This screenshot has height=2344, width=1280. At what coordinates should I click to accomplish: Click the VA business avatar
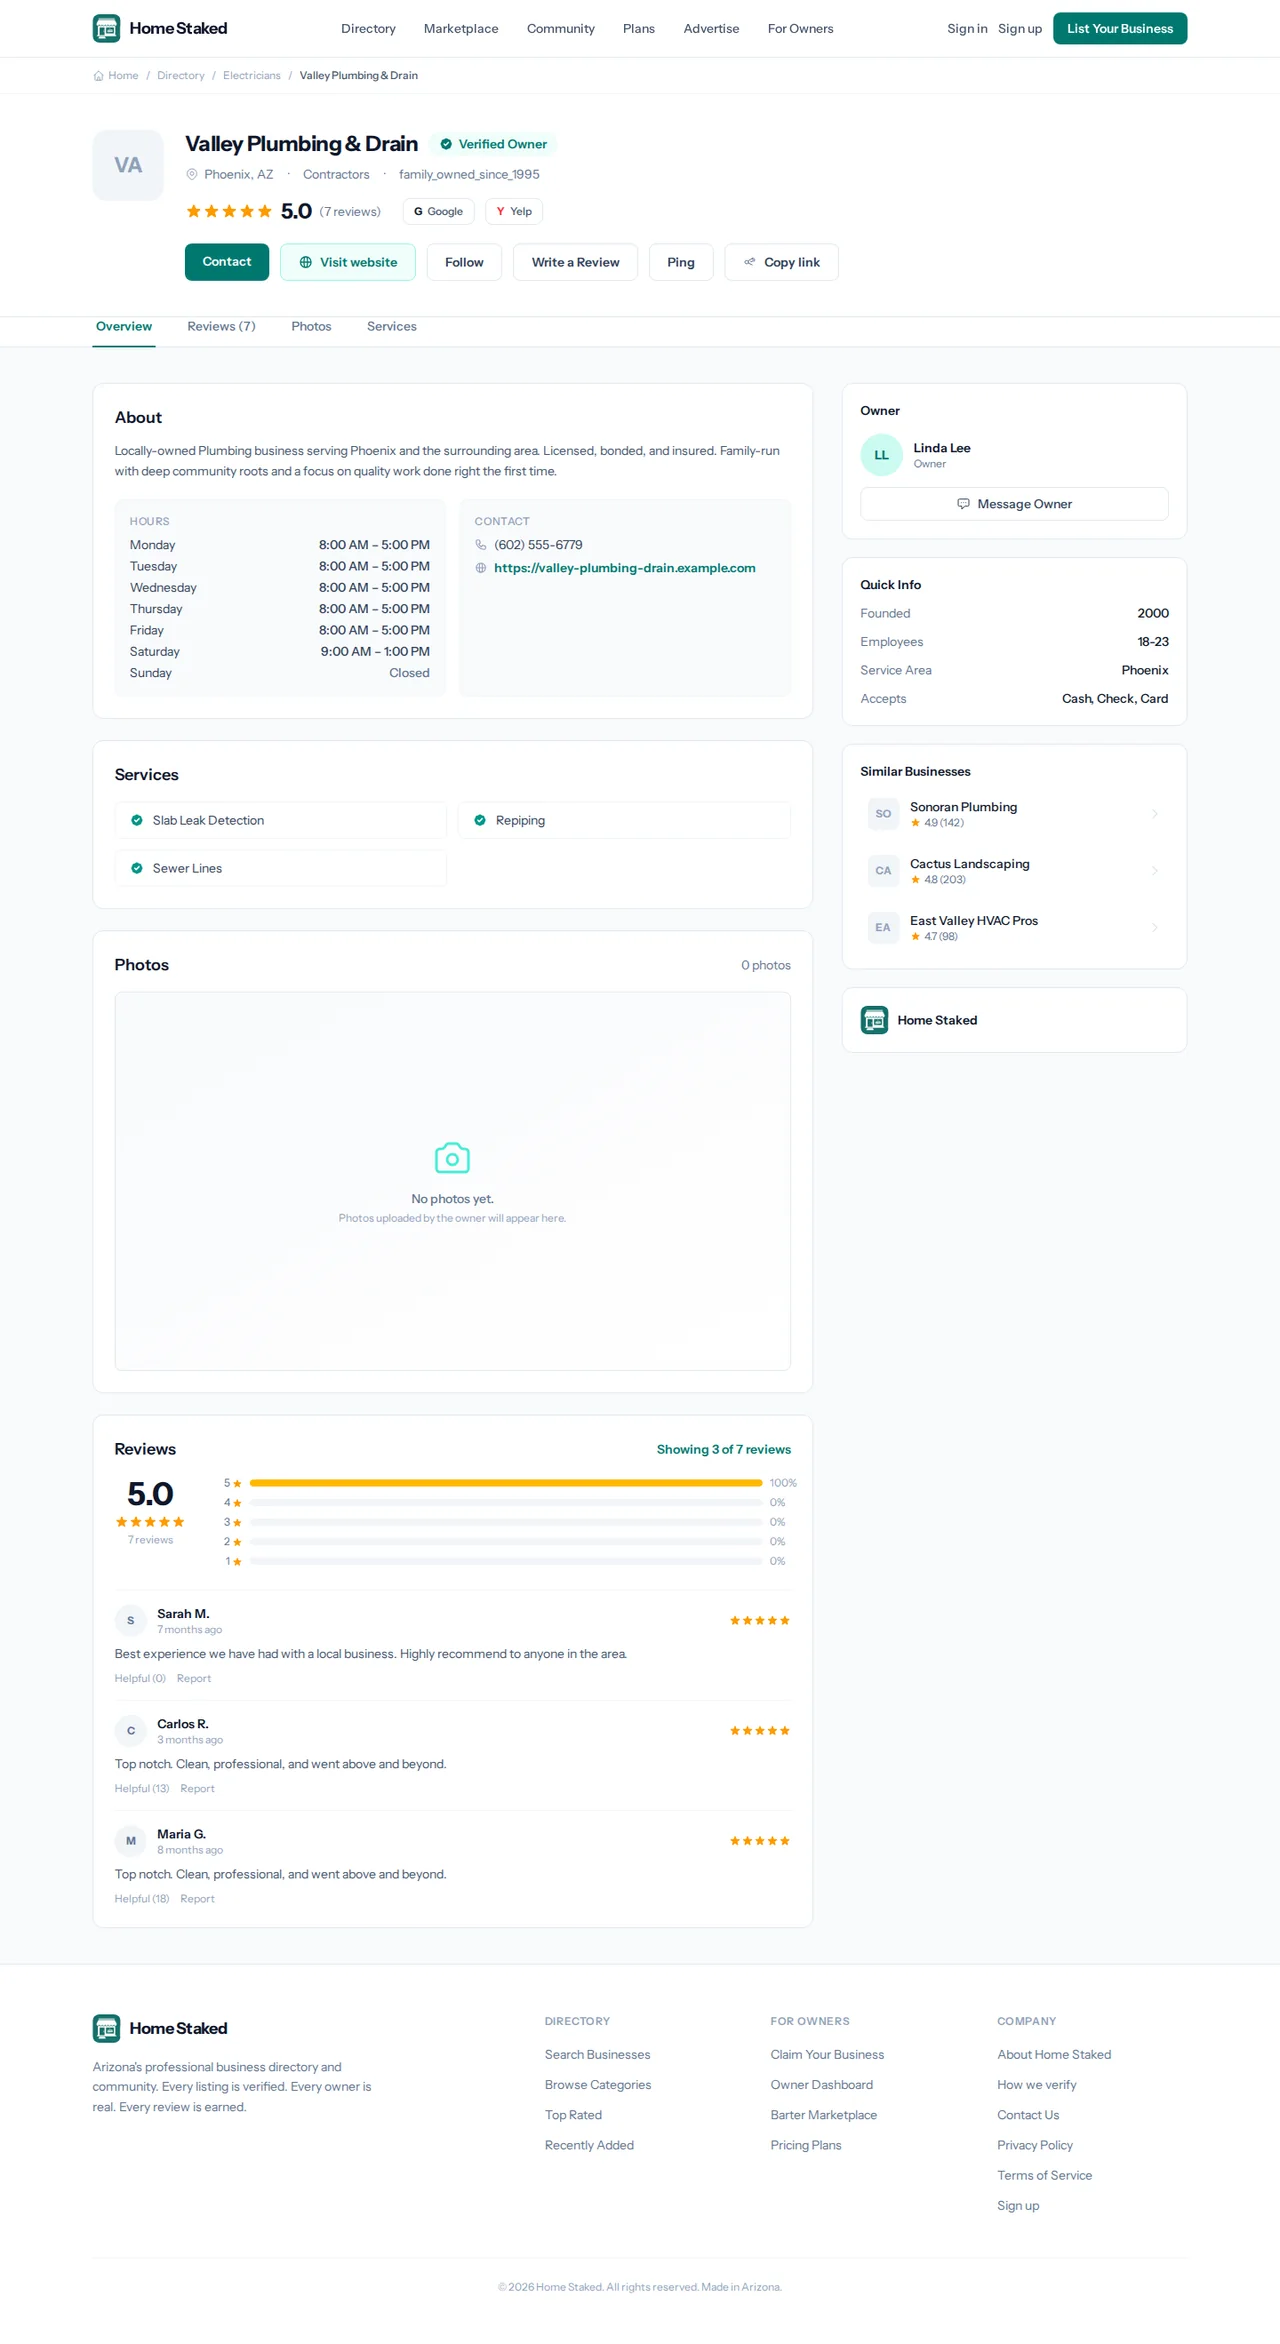(128, 165)
